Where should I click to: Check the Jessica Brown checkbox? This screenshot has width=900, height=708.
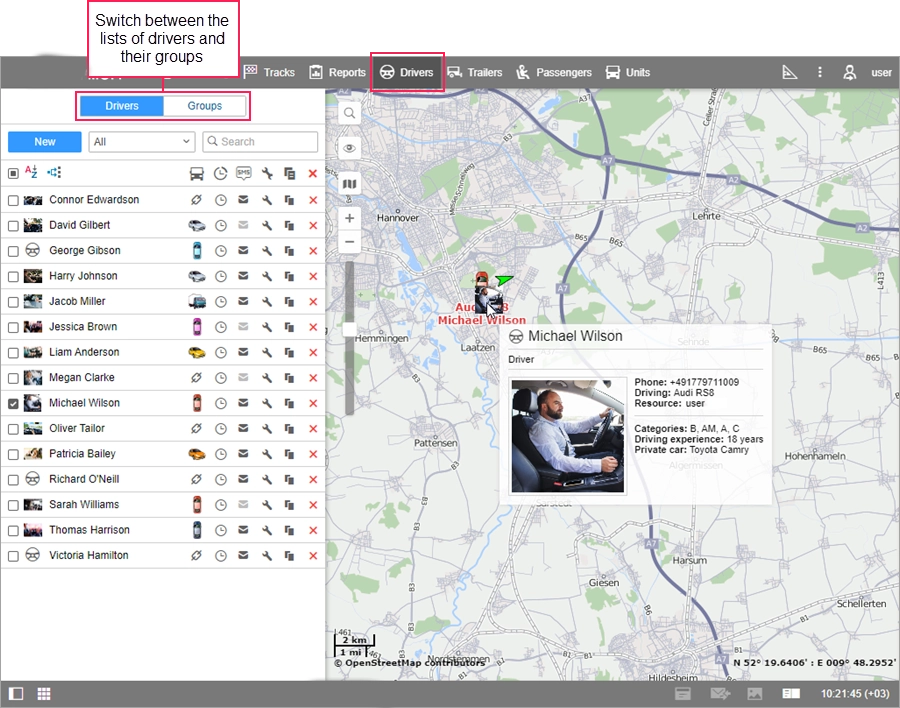(x=13, y=327)
